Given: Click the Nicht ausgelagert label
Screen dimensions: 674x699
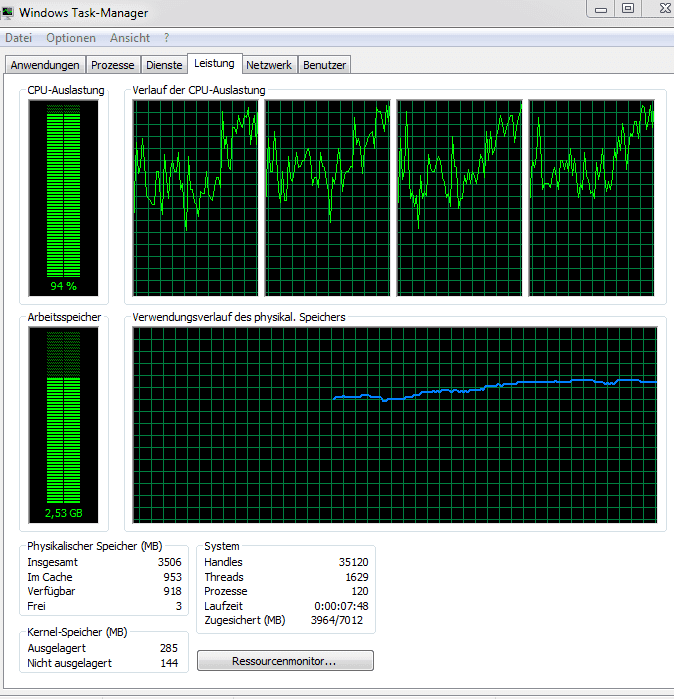Looking at the screenshot, I should [70, 663].
